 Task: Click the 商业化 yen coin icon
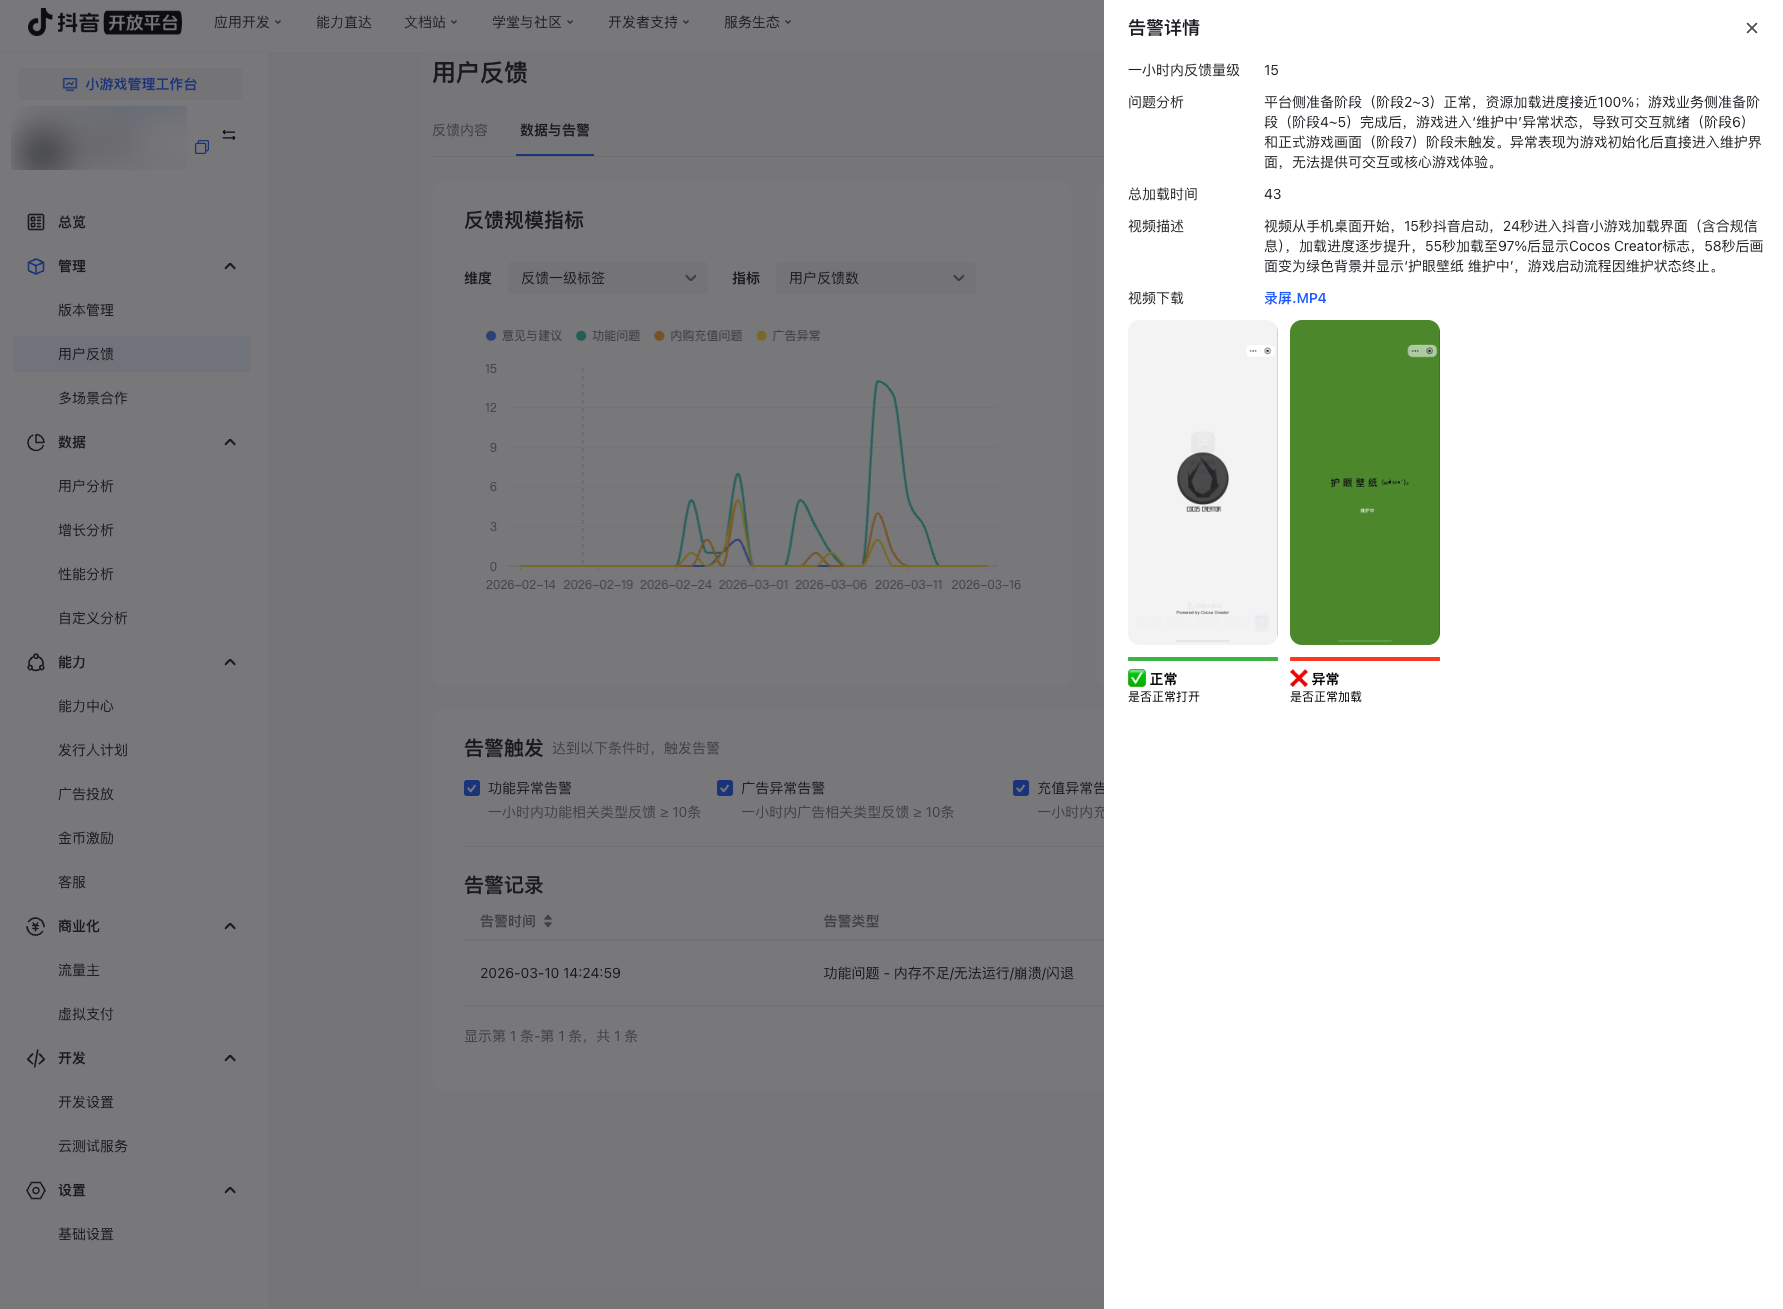[x=36, y=926]
